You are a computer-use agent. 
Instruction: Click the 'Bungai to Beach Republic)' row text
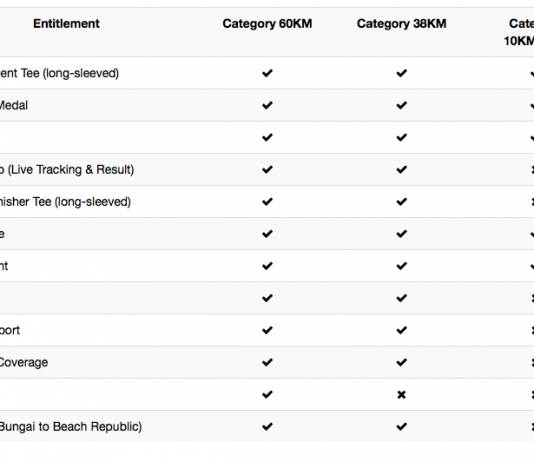coord(71,427)
